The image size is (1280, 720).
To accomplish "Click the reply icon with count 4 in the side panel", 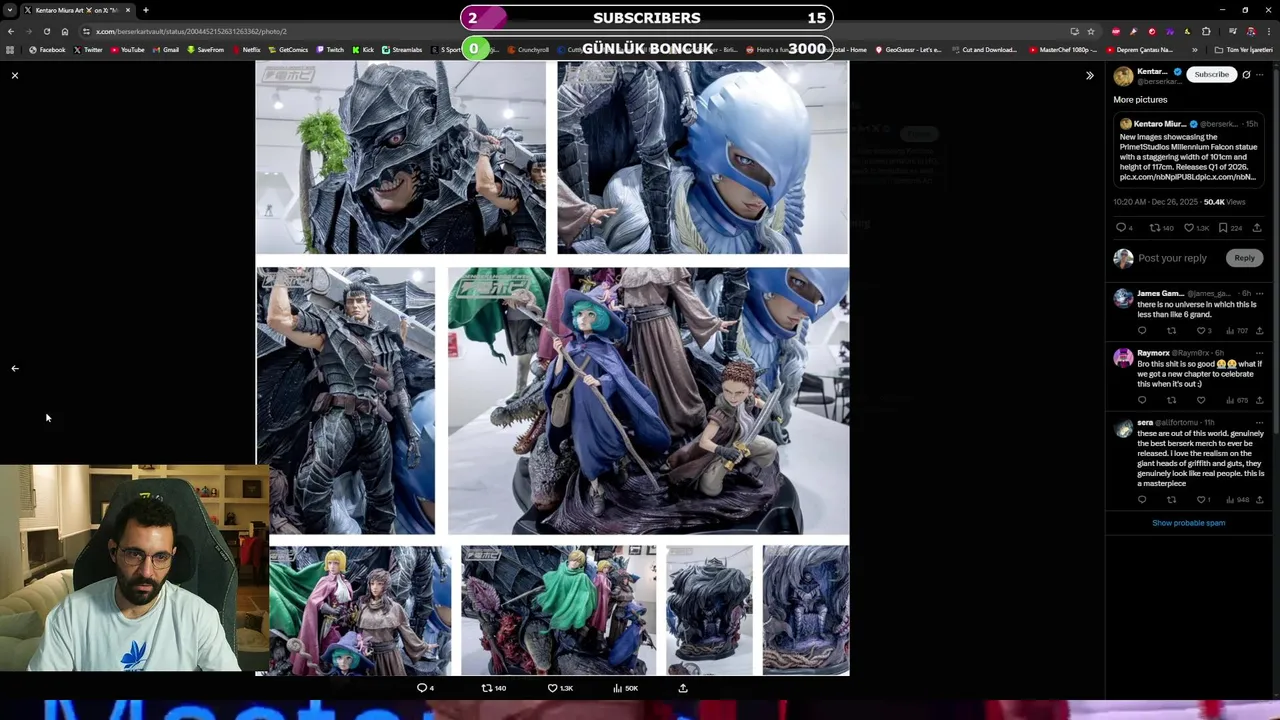I will (x=1124, y=228).
